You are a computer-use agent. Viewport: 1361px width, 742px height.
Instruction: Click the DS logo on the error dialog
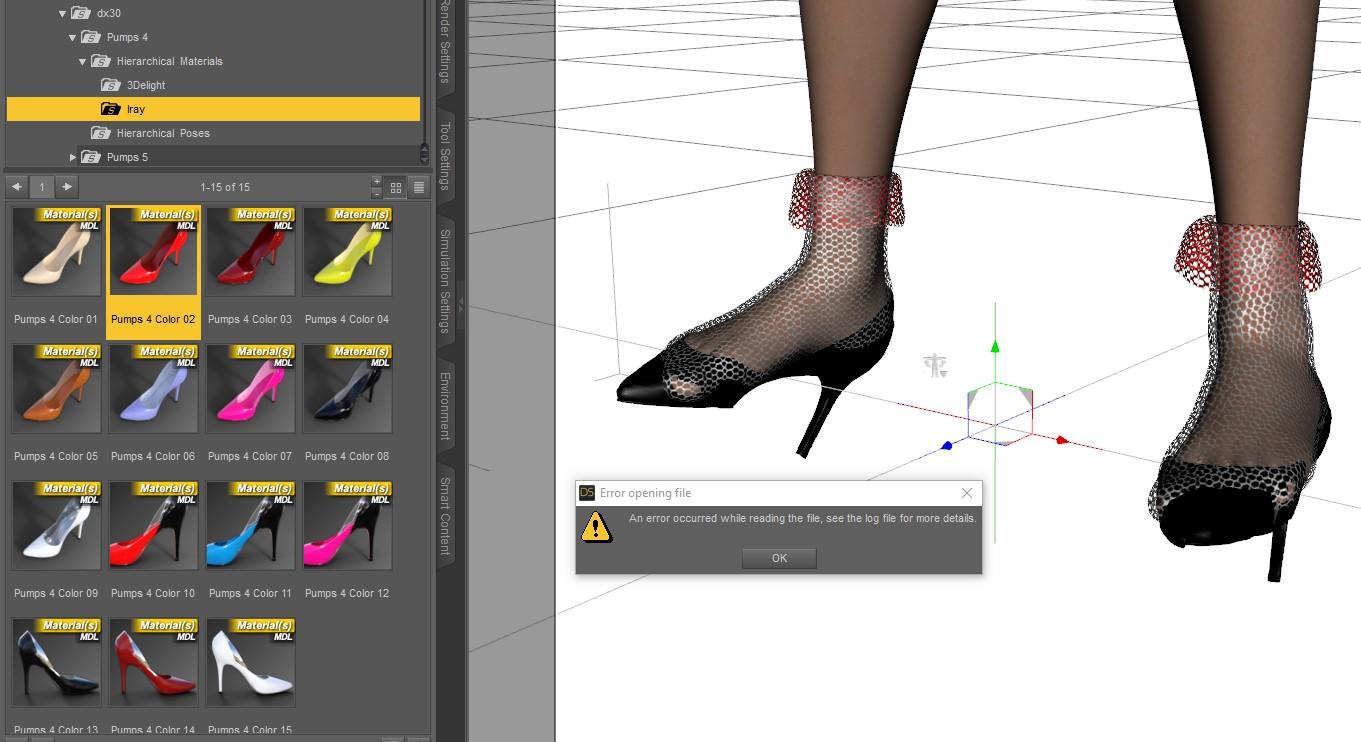click(x=586, y=492)
